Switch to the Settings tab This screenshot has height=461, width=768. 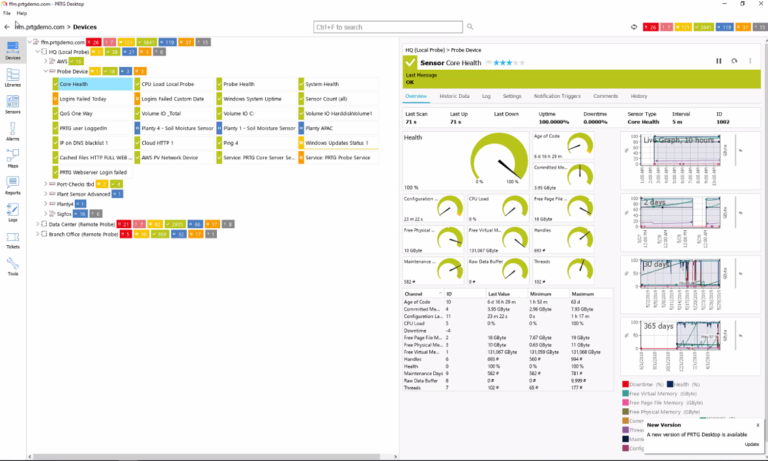[x=512, y=96]
